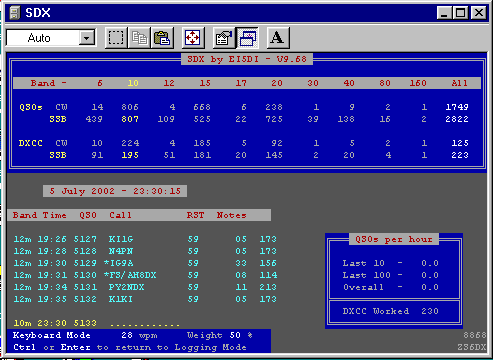Click the '28 wpm' speed indicator
Image resolution: width=493 pixels, height=360 pixels.
click(x=139, y=335)
